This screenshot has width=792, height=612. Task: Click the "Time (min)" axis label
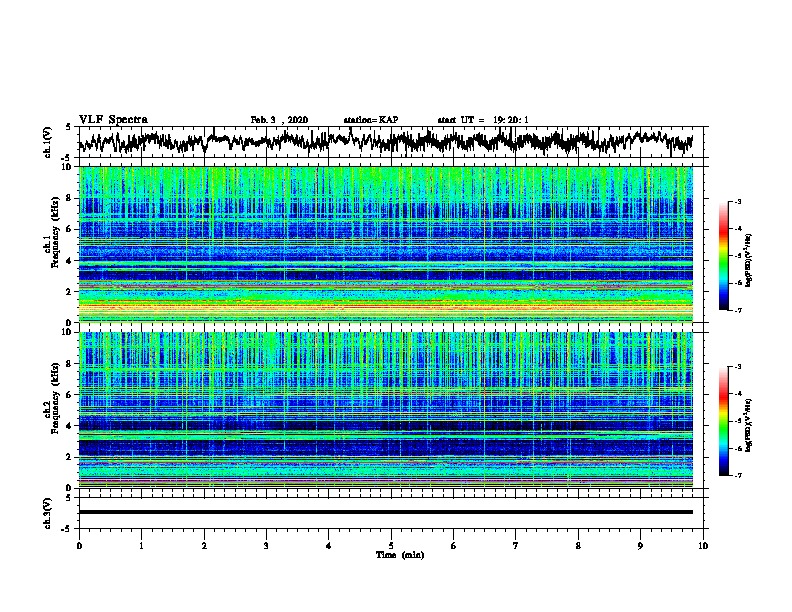[x=400, y=555]
